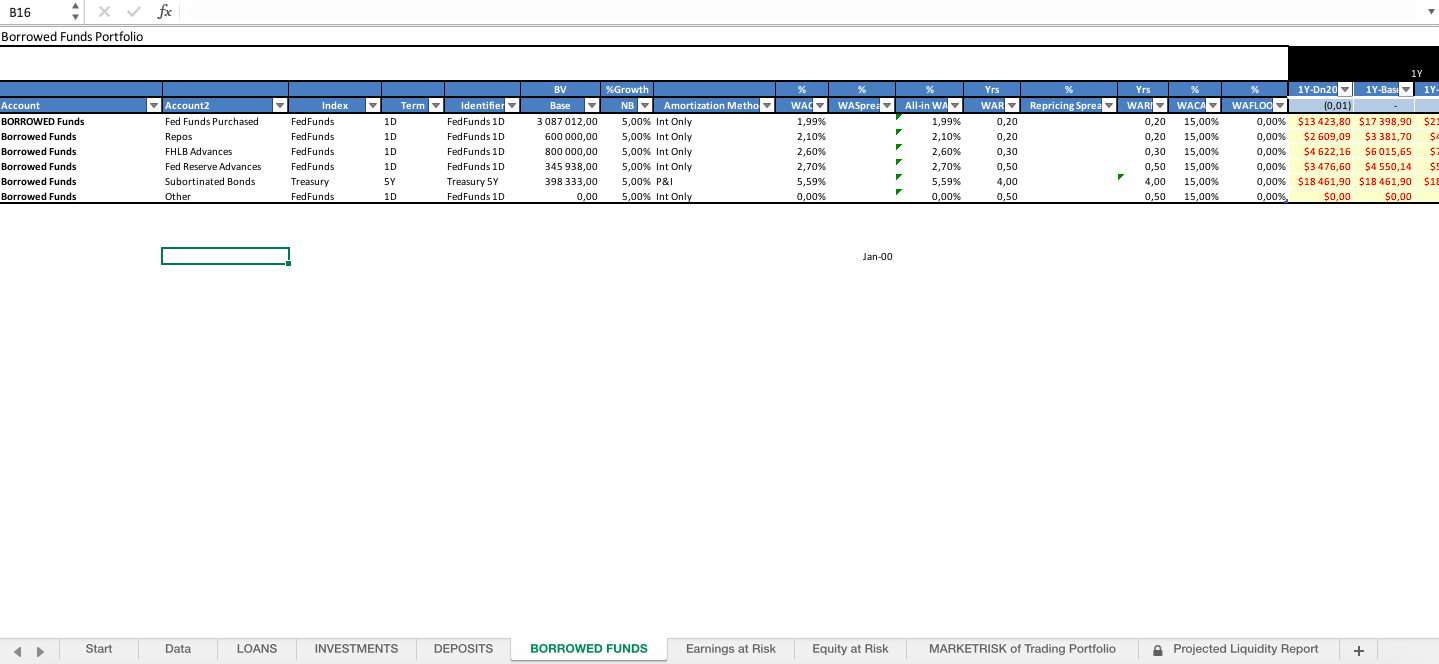
Task: Select the 345 938,00 base value
Action: pyautogui.click(x=561, y=167)
